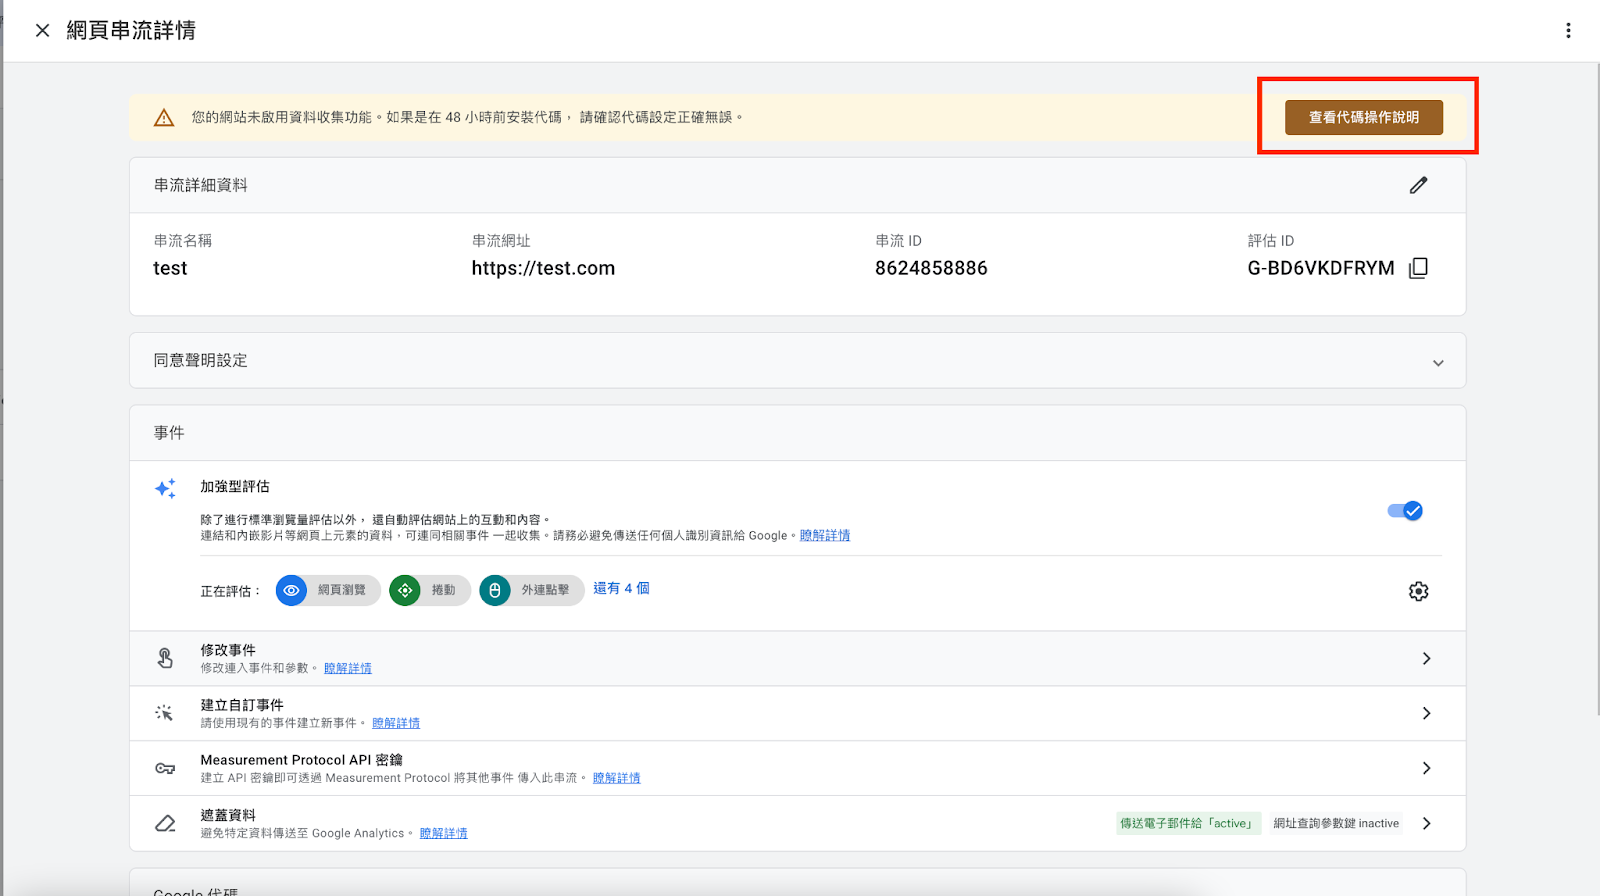Viewport: 1600px width, 896px height.
Task: Click the 修改事件 touch icon
Action: (x=165, y=658)
